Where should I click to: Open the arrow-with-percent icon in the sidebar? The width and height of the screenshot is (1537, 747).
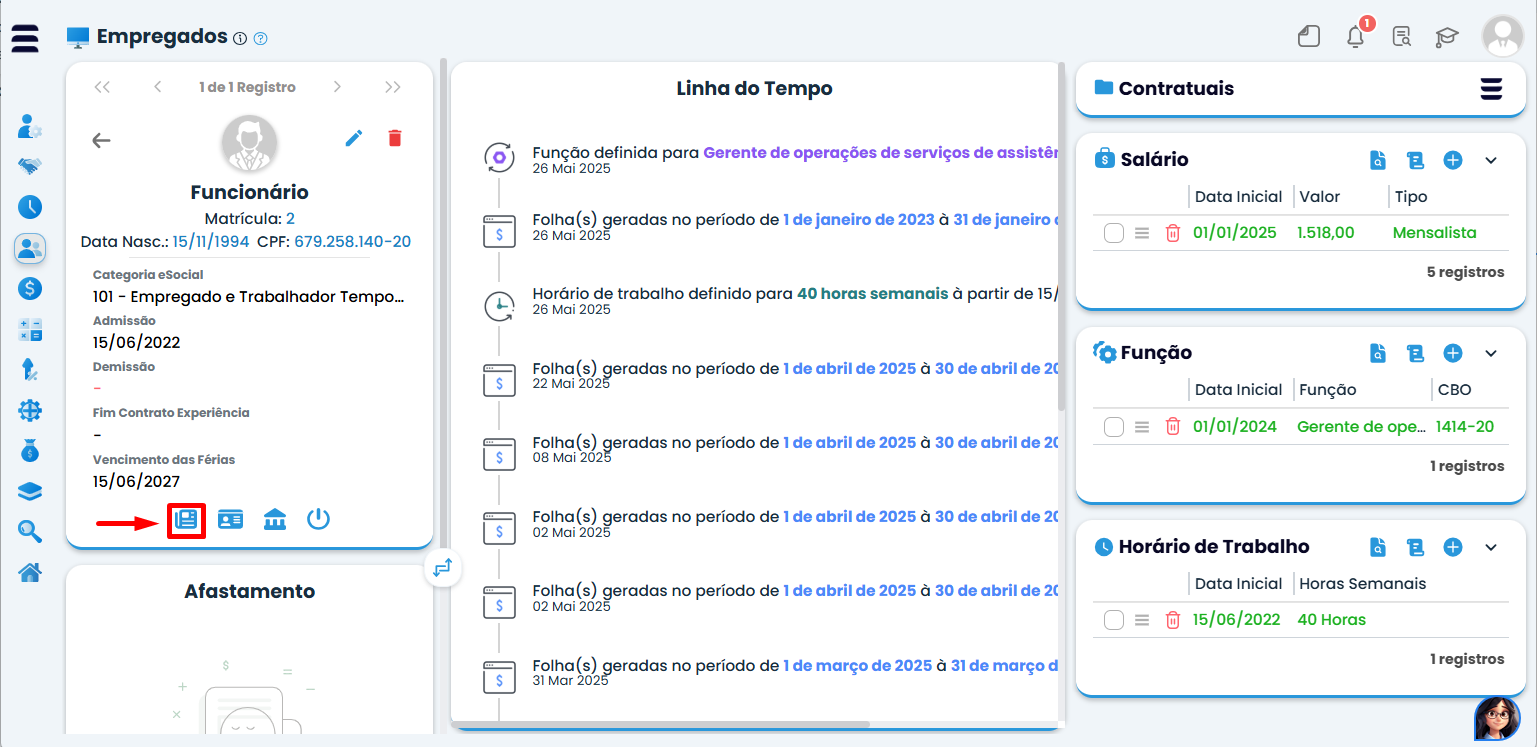pyautogui.click(x=30, y=370)
